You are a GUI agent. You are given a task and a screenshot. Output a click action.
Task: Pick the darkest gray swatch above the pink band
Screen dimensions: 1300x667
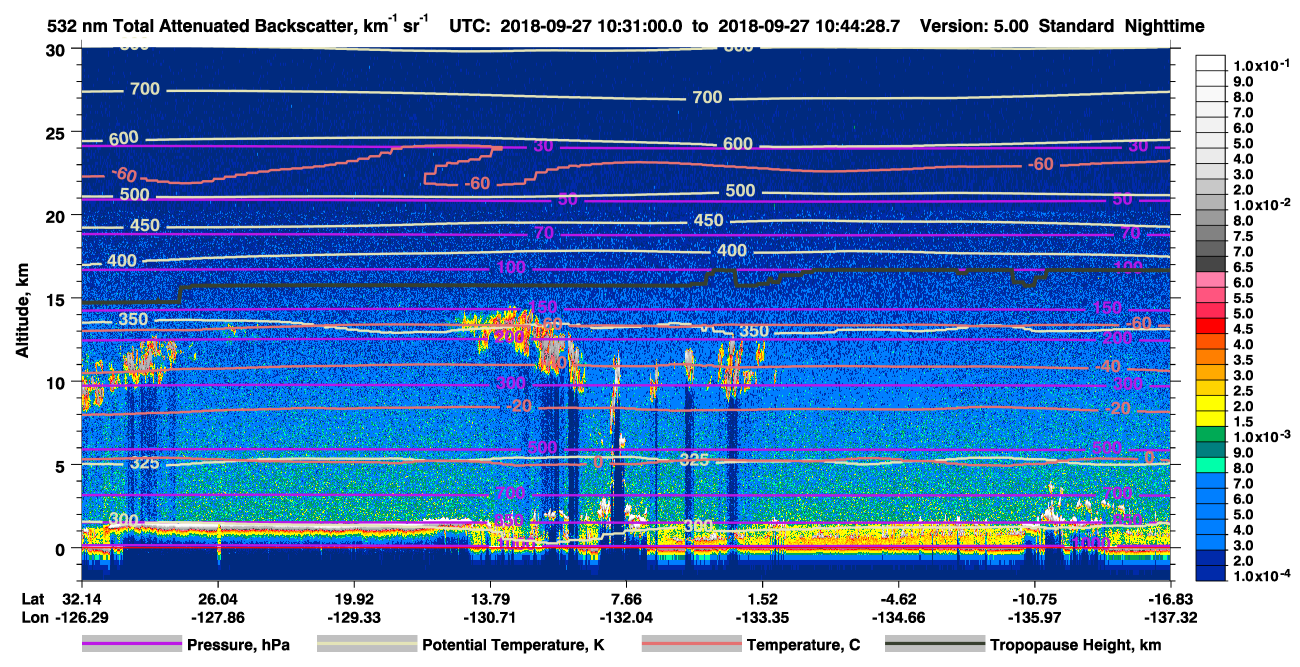coord(1210,264)
